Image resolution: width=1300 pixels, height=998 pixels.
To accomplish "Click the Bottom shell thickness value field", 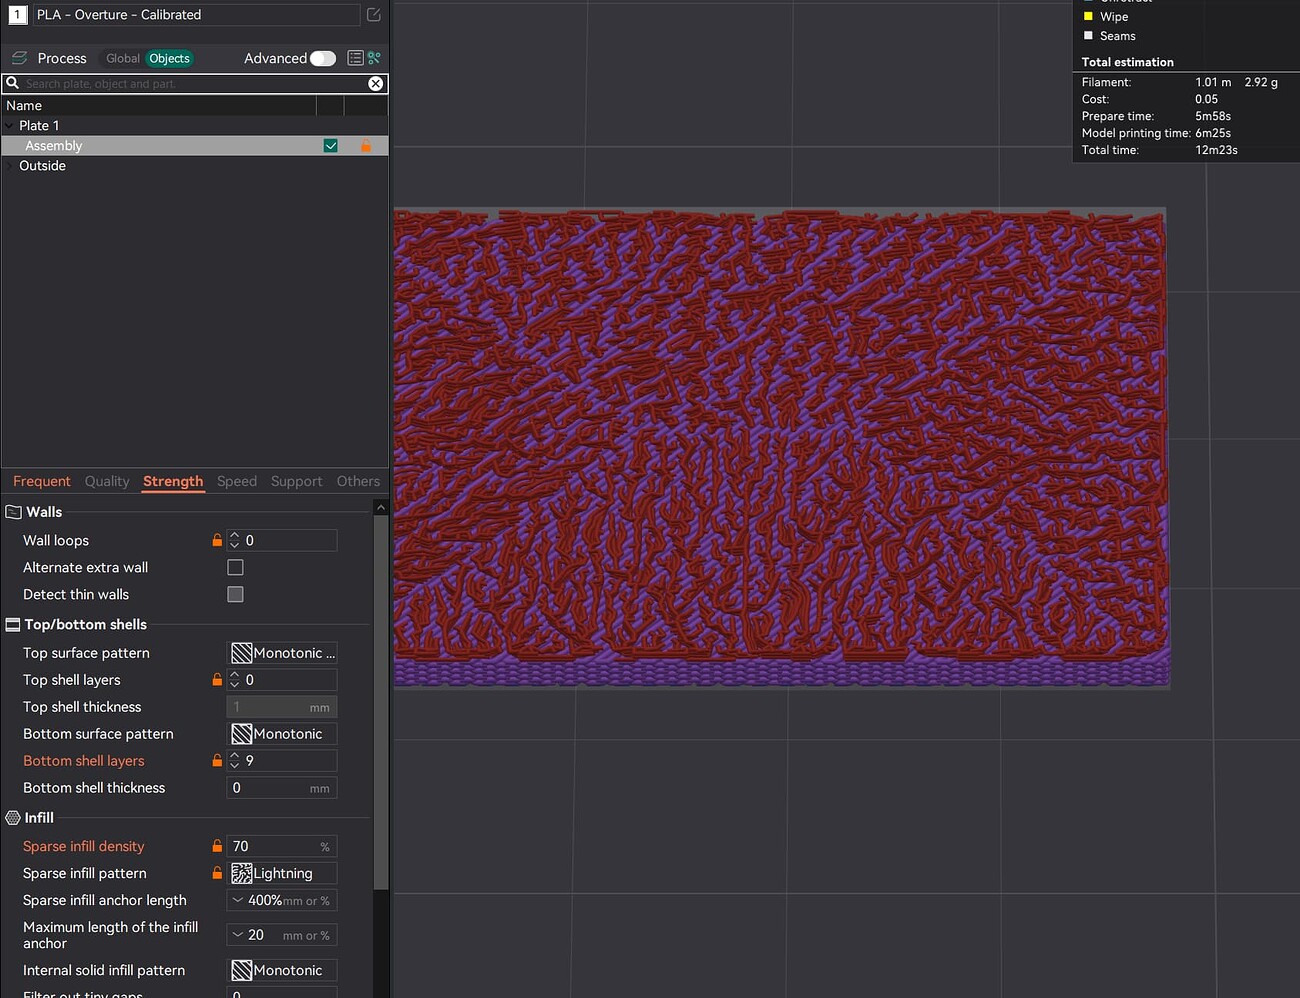I will (x=282, y=788).
